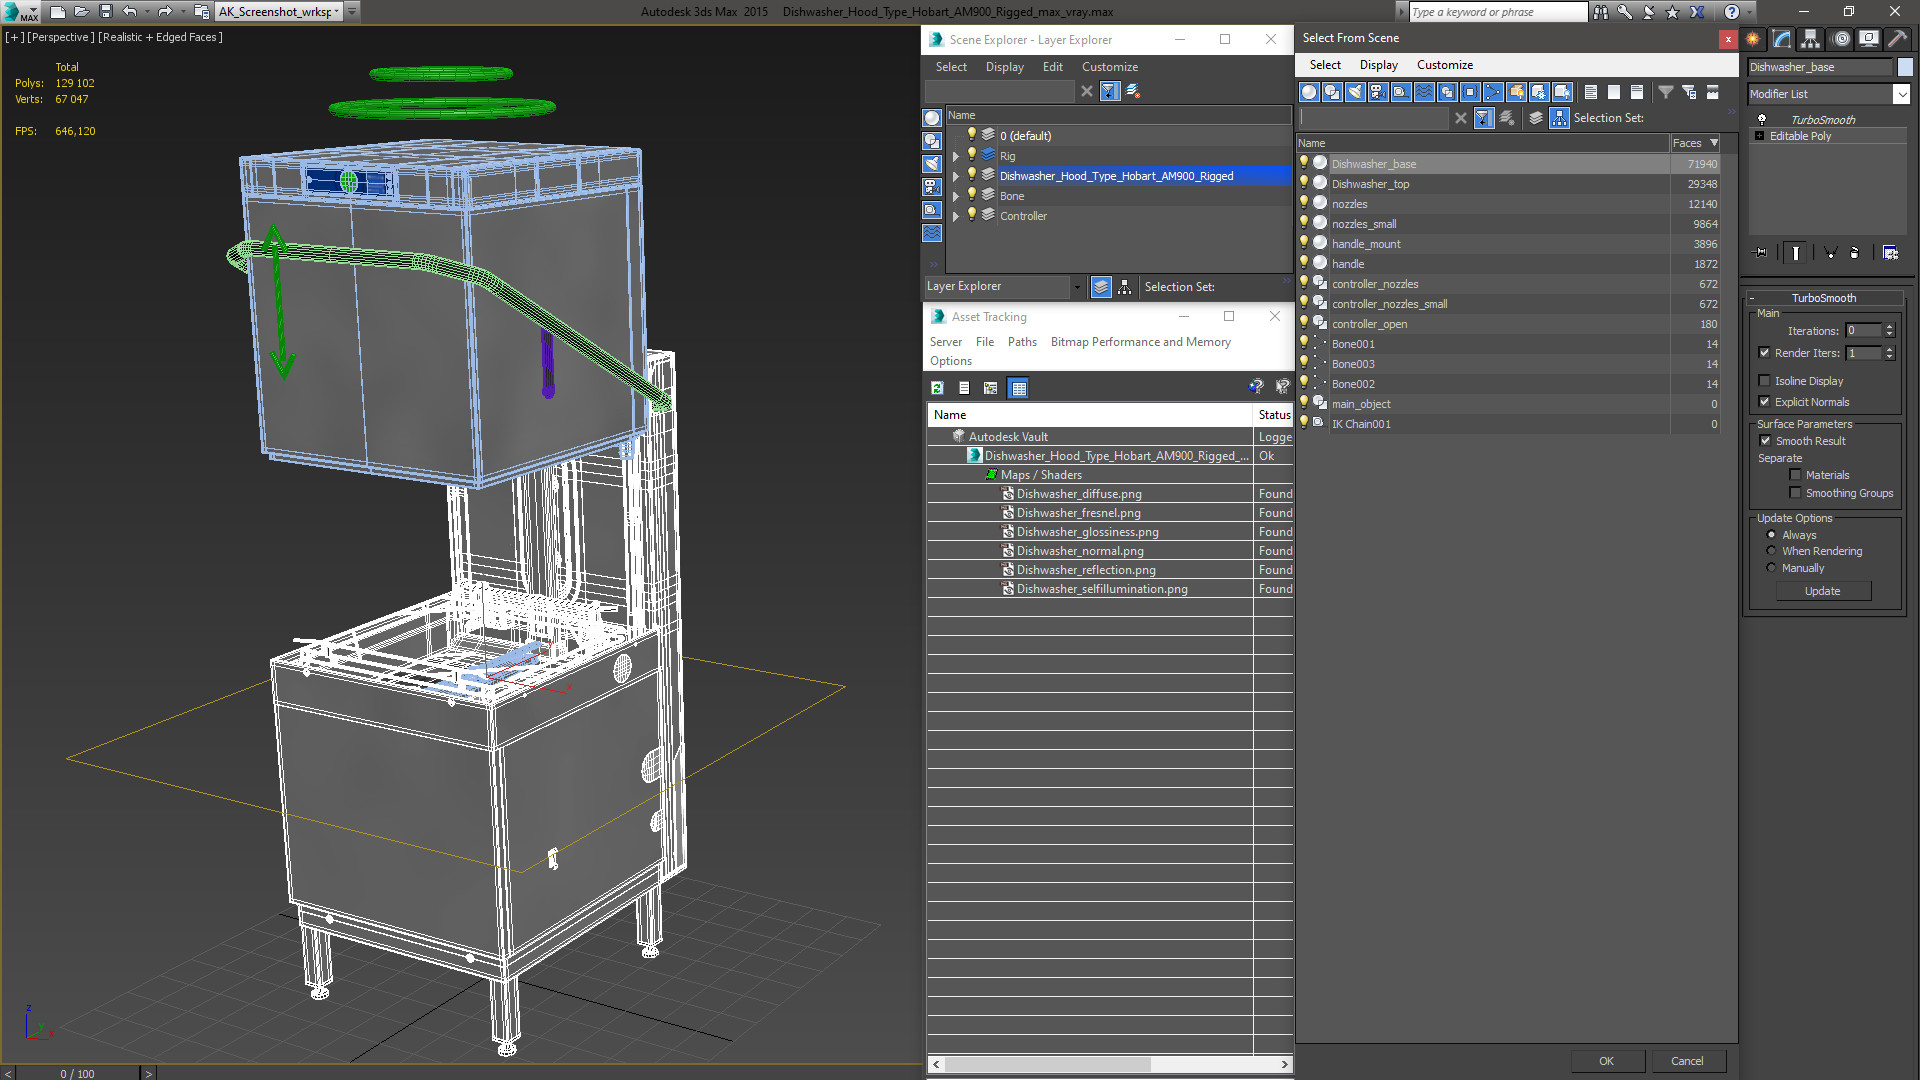Open Display menu in Select From Scene
This screenshot has width=1920, height=1080.
pos(1378,65)
